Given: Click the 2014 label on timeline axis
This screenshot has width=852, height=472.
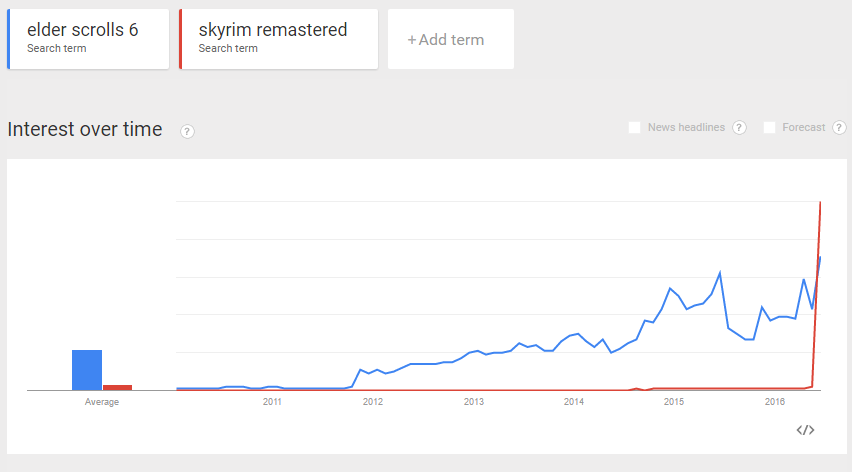Looking at the screenshot, I should point(574,402).
